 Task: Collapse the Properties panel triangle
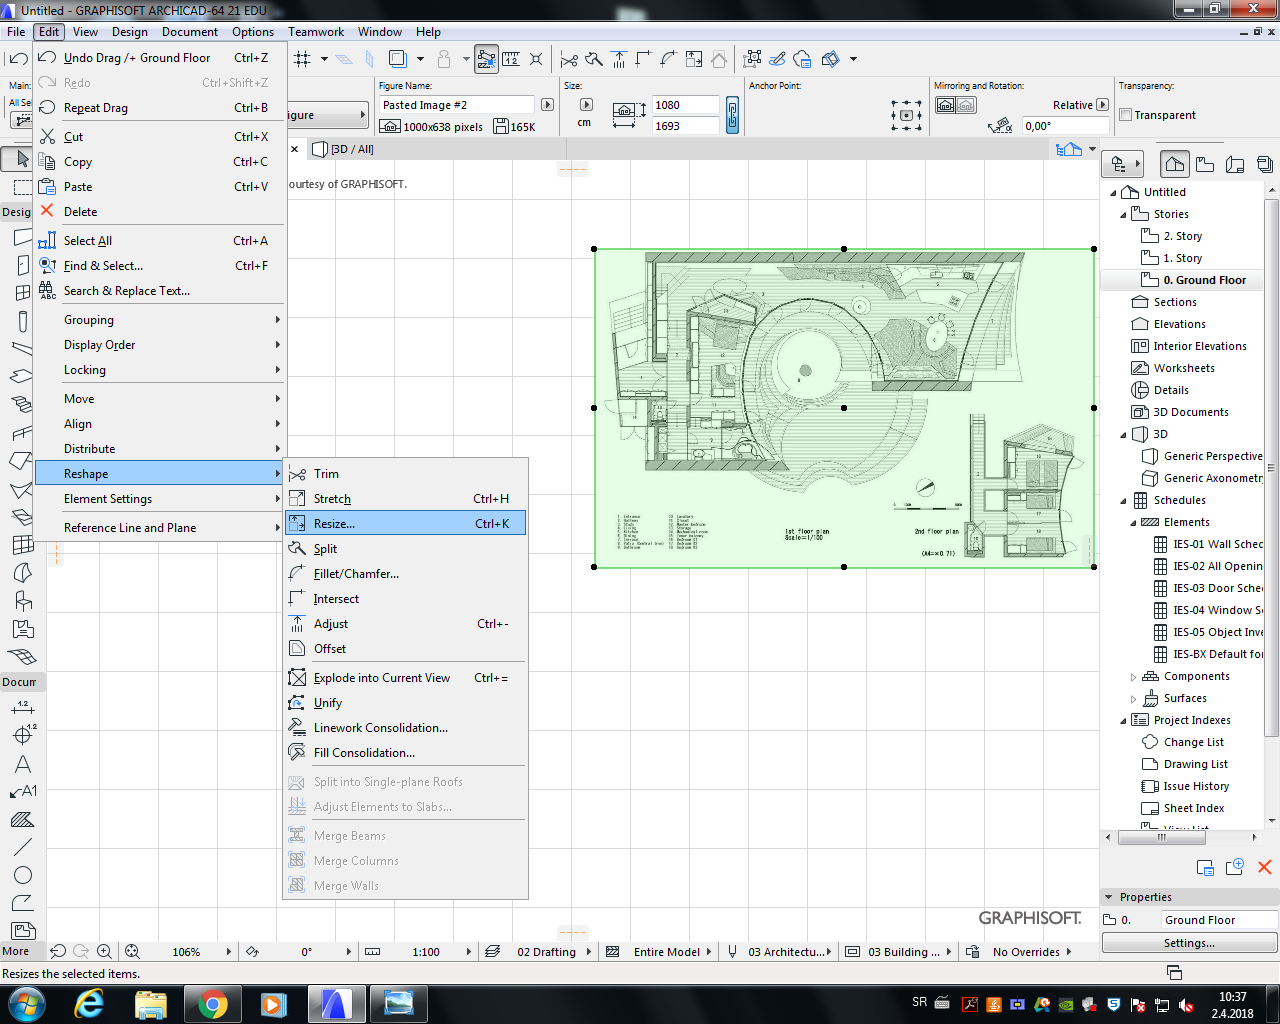1108,897
